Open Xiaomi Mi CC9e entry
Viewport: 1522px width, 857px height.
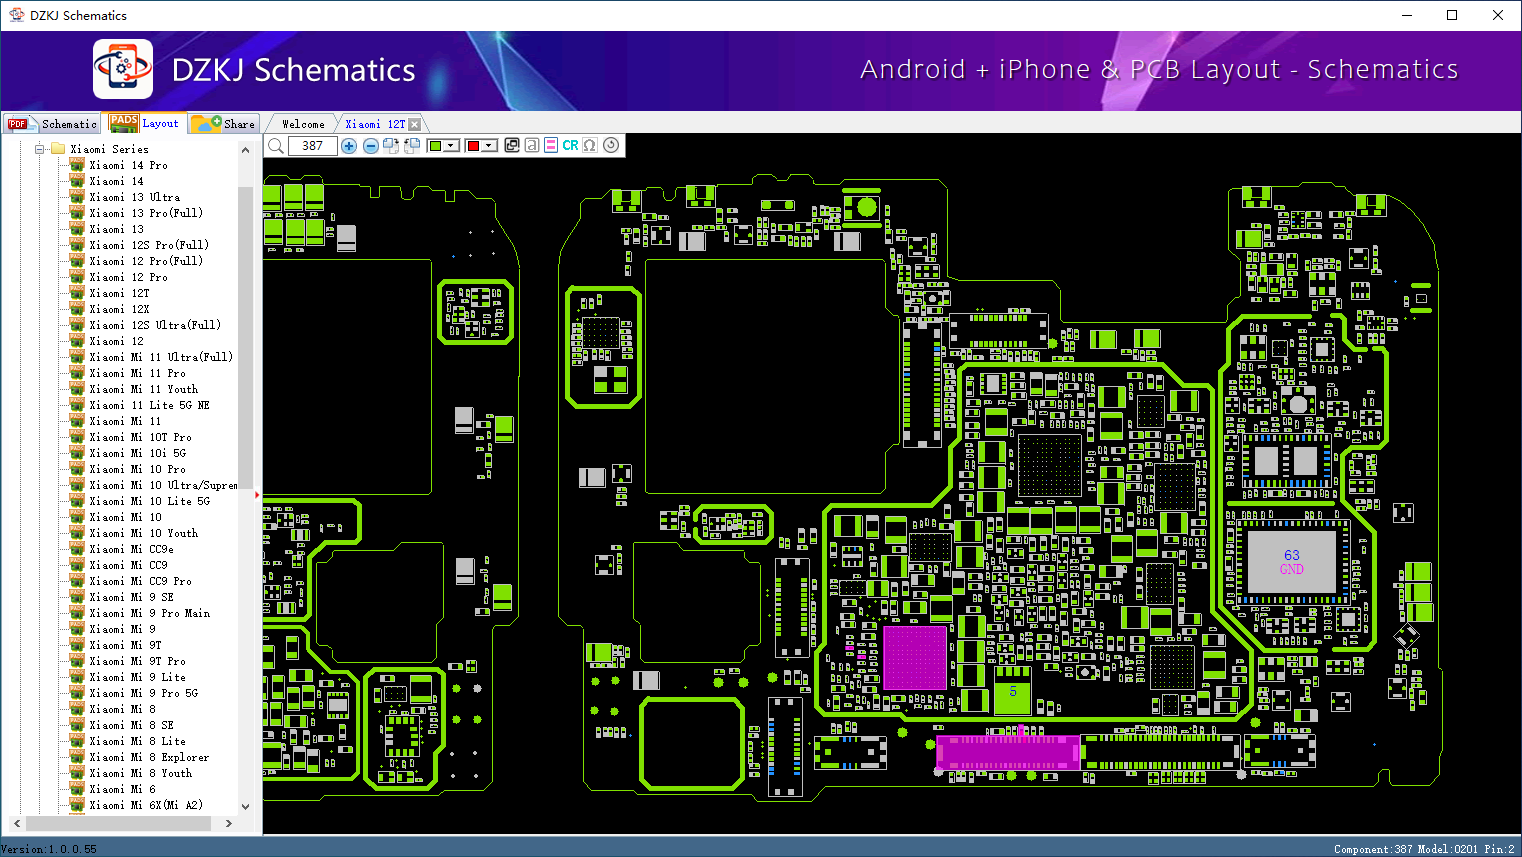coord(131,549)
